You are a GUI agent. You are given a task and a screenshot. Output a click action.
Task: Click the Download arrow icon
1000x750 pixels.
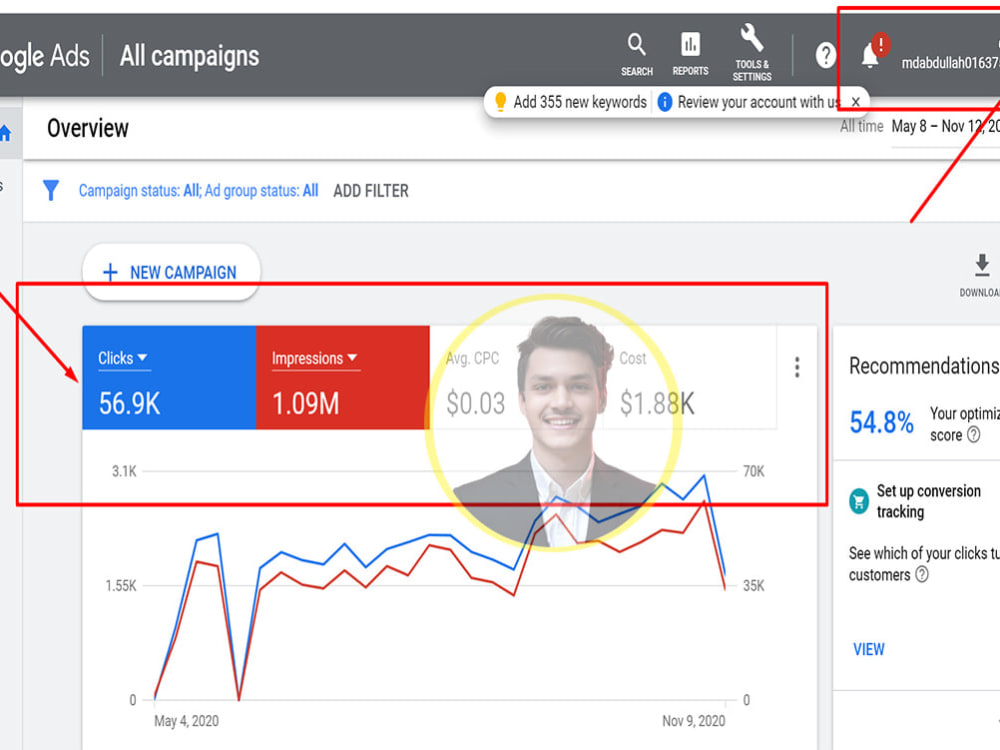(x=982, y=265)
